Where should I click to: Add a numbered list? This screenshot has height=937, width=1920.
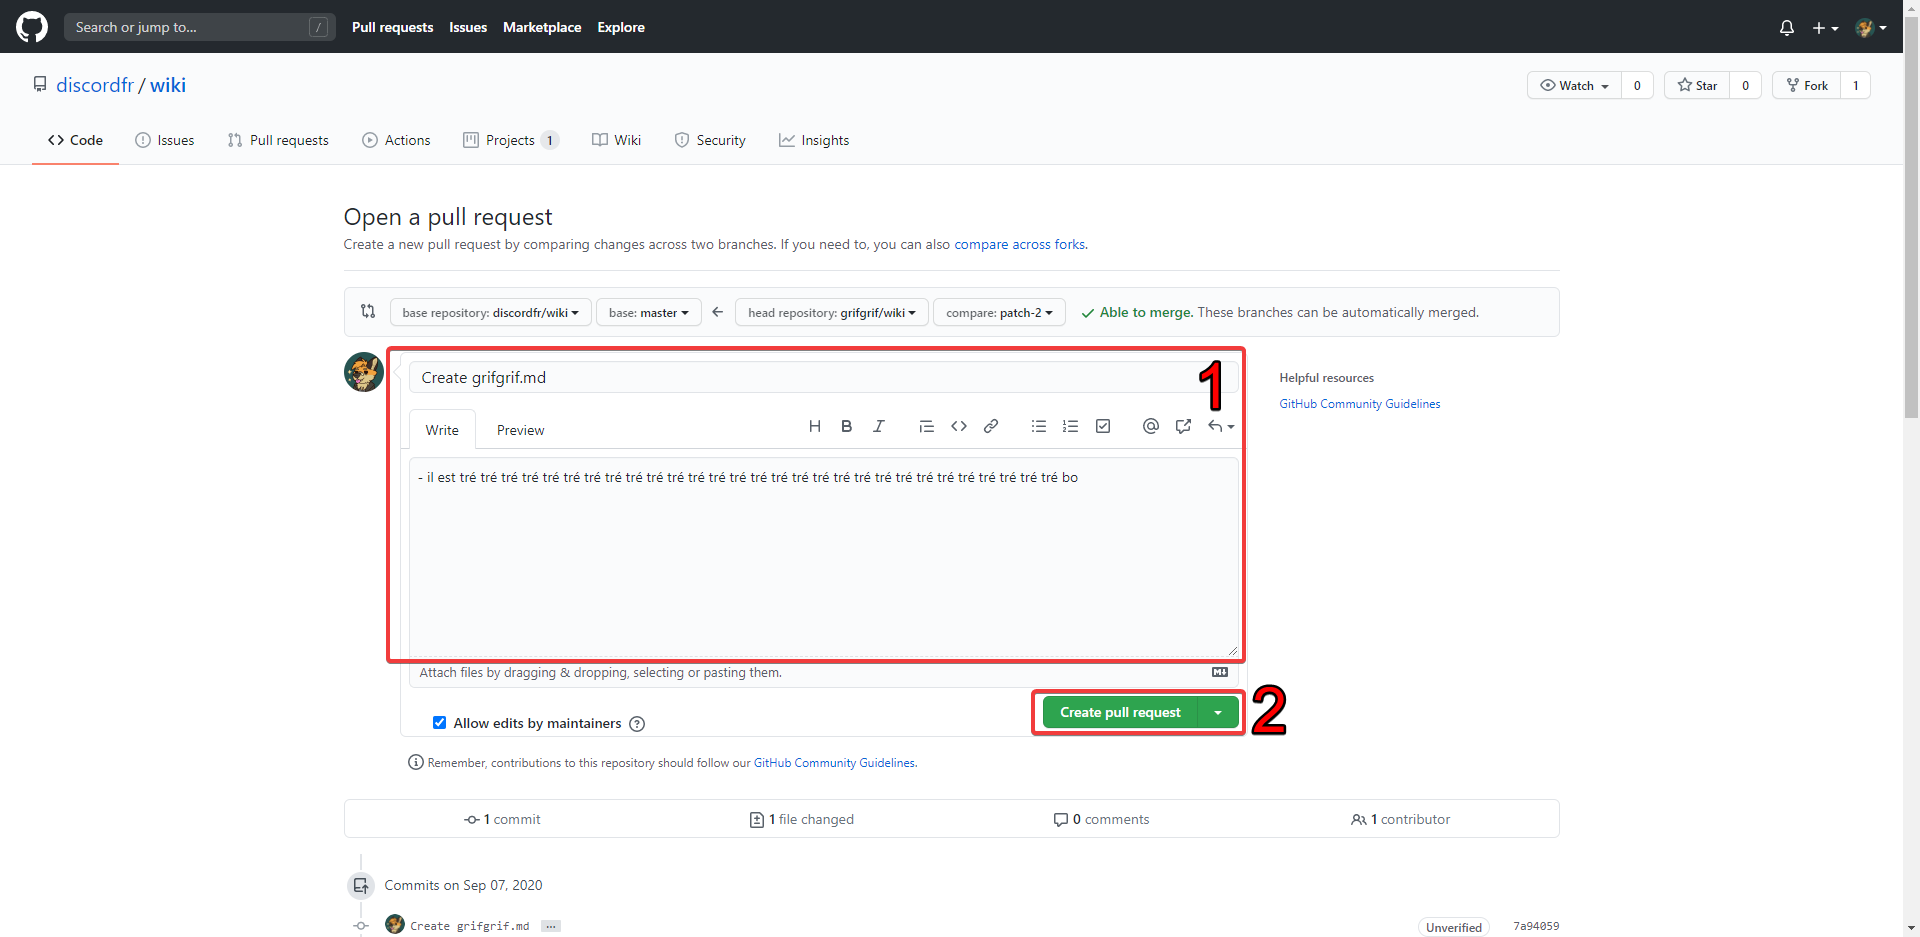pyautogui.click(x=1071, y=426)
